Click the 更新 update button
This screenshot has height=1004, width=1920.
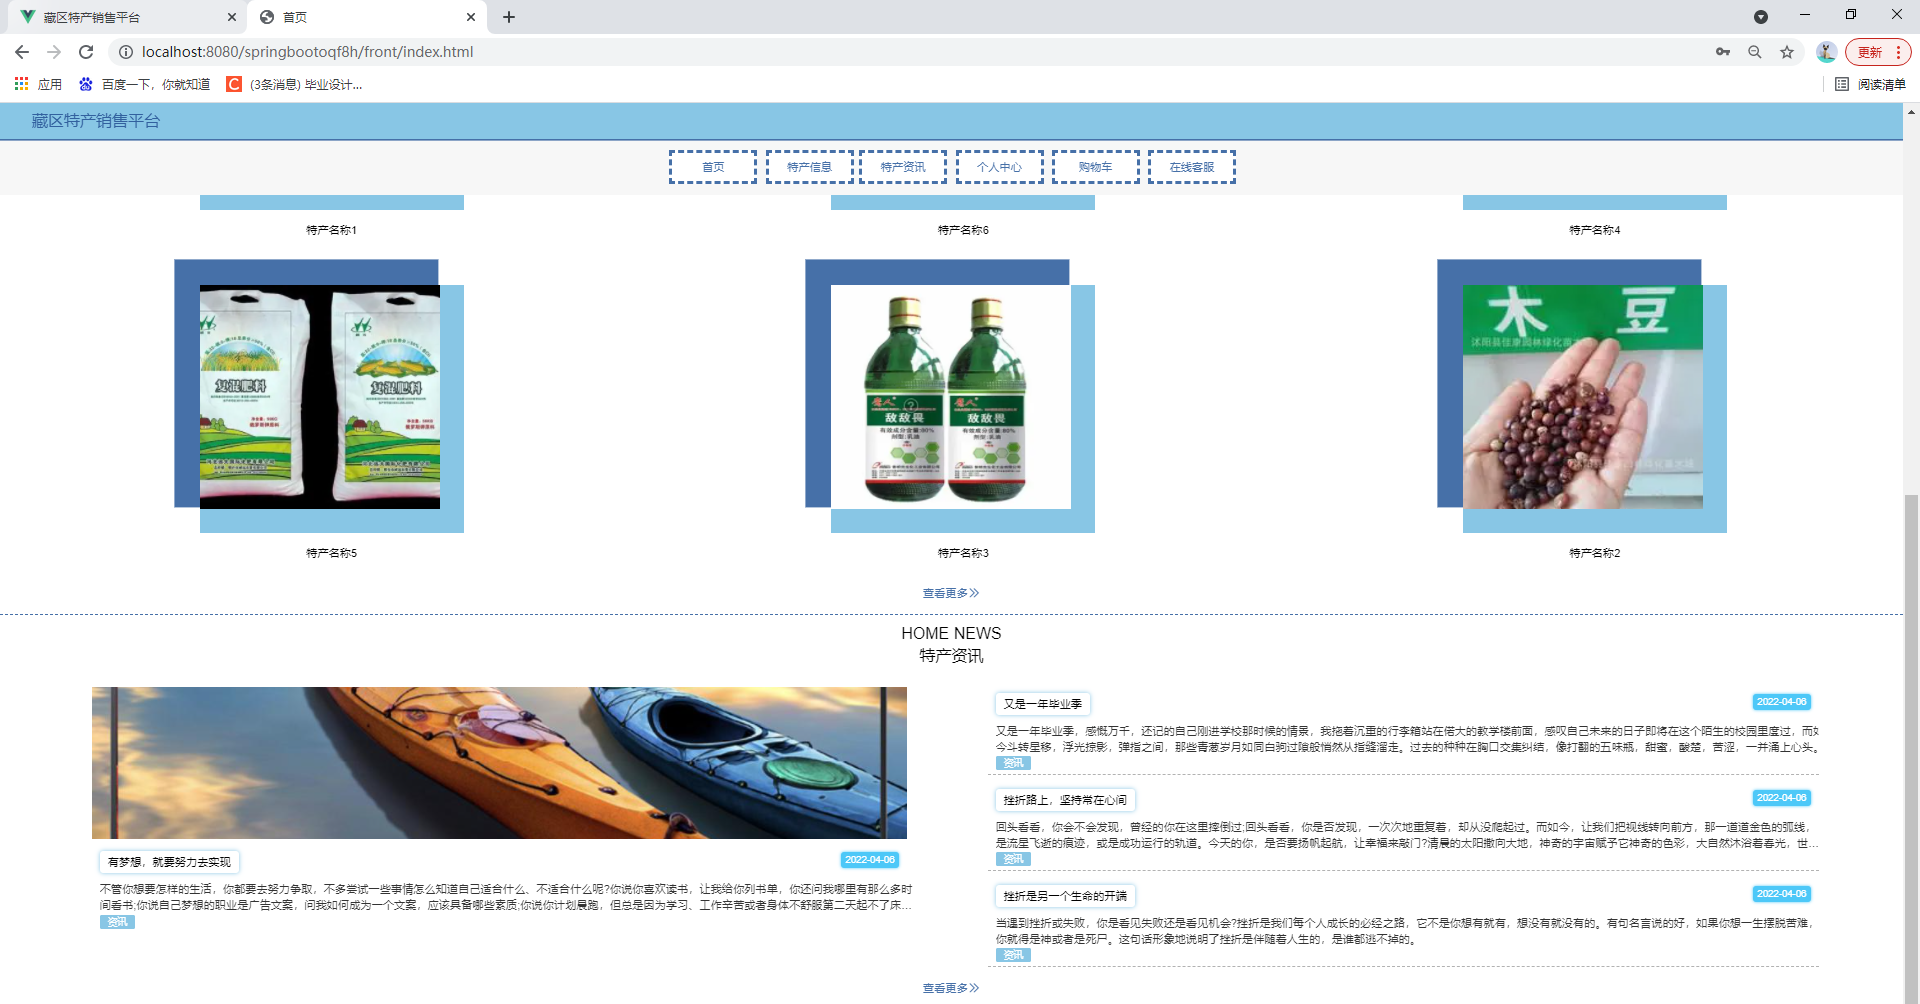point(1871,52)
